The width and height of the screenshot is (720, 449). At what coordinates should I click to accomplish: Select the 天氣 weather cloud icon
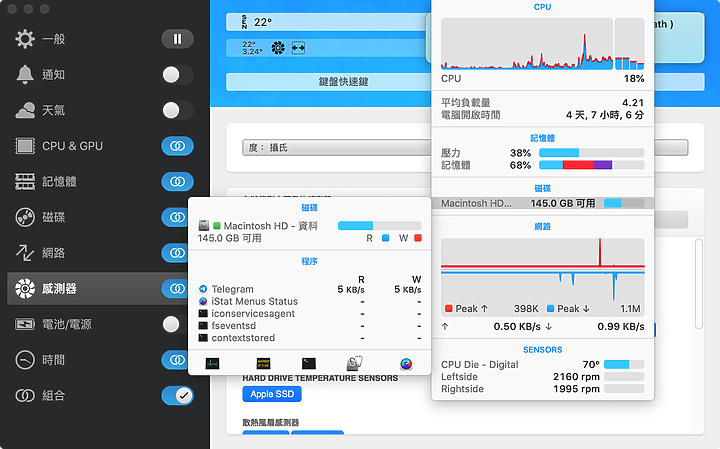pos(25,110)
